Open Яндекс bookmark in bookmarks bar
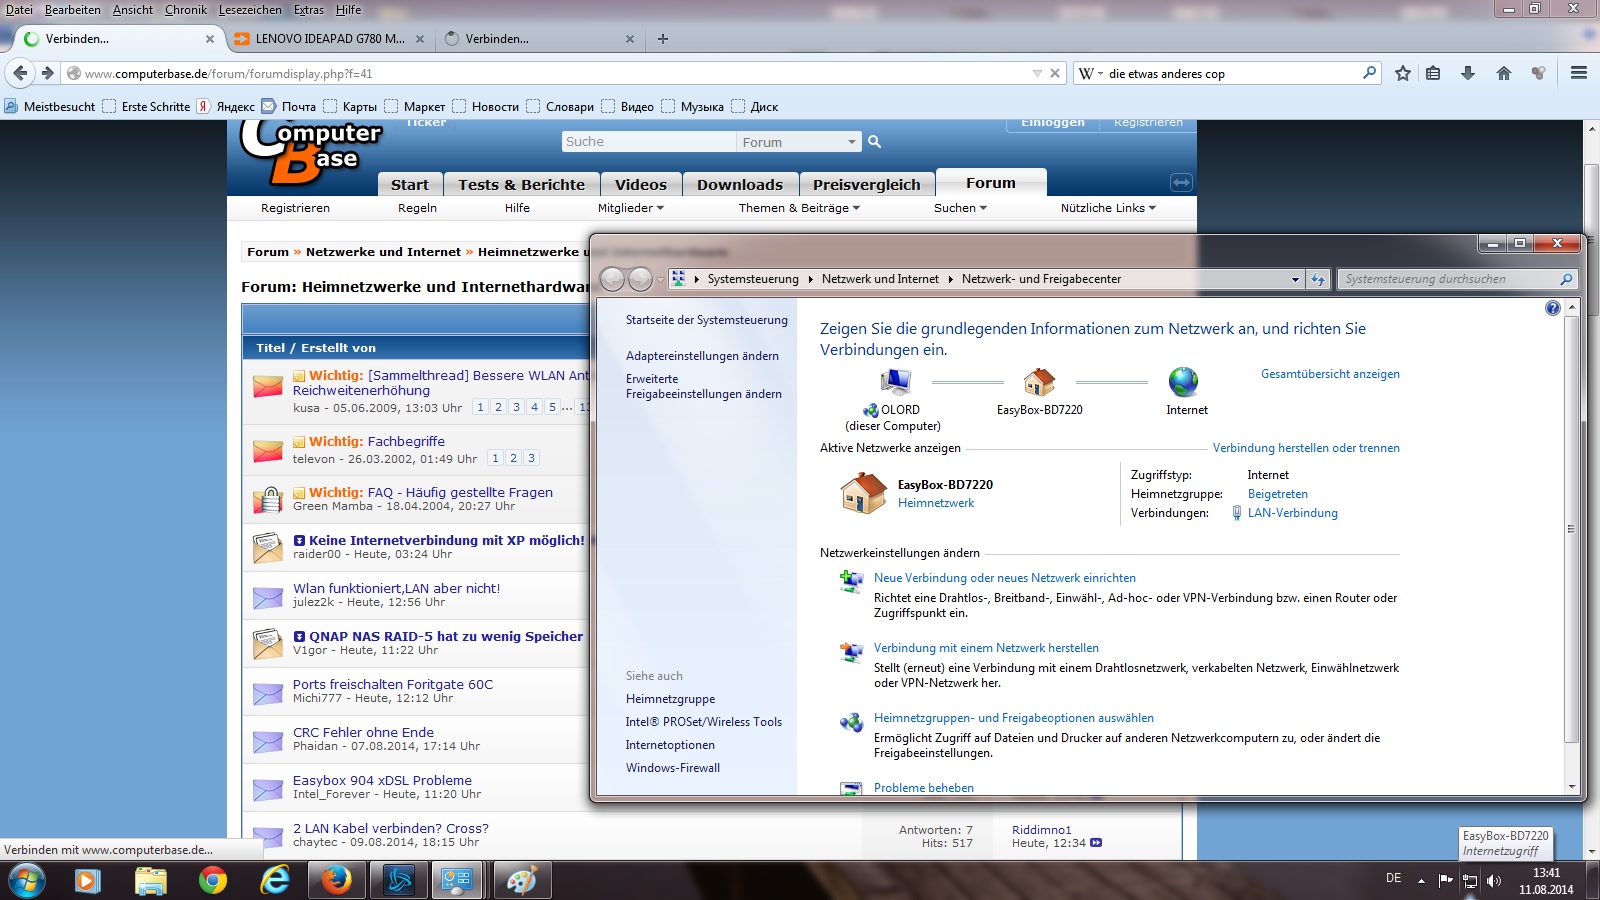 click(226, 106)
